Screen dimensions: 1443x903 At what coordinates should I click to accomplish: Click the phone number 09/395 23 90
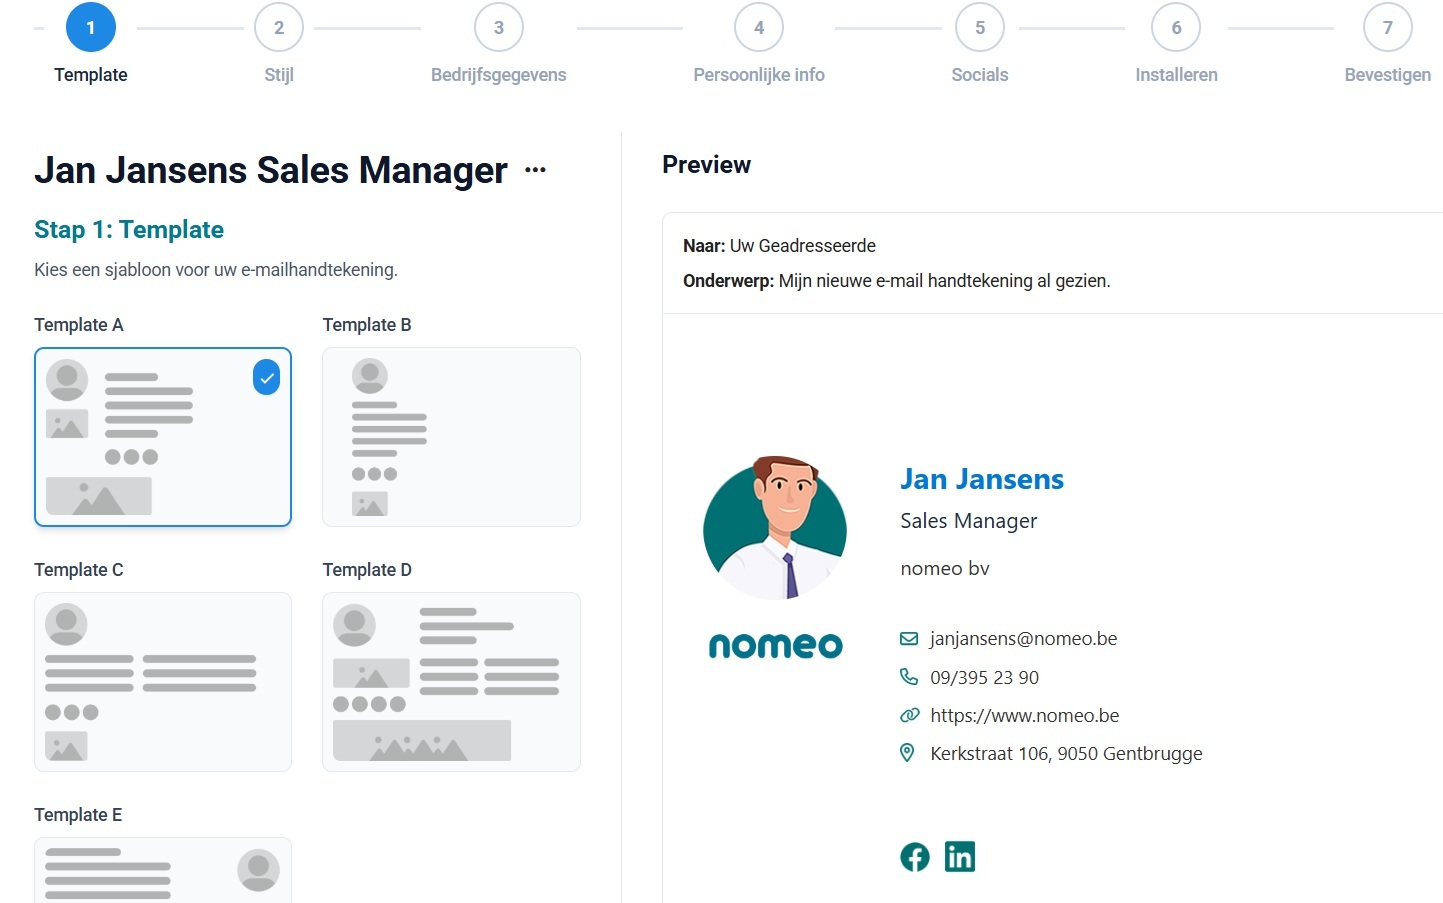(985, 677)
